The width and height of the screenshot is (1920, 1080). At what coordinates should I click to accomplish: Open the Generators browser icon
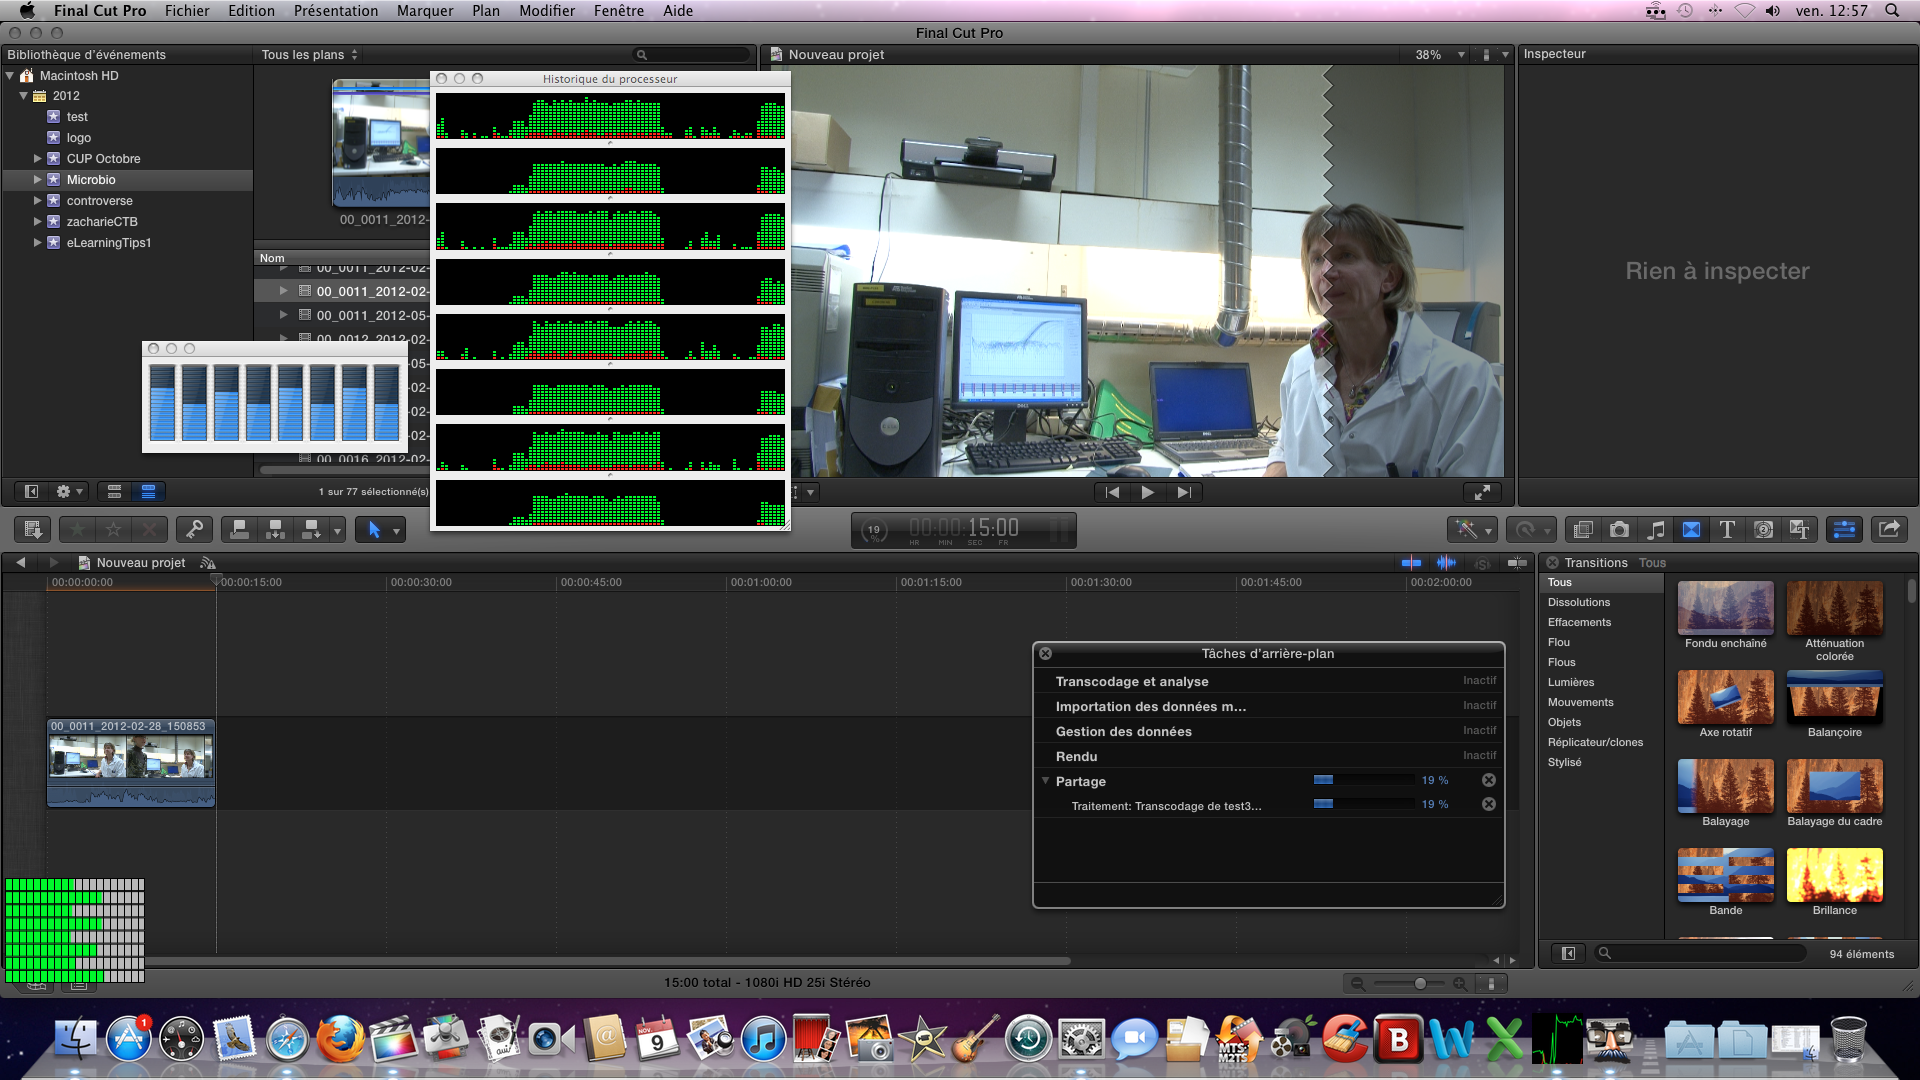[x=1763, y=529]
